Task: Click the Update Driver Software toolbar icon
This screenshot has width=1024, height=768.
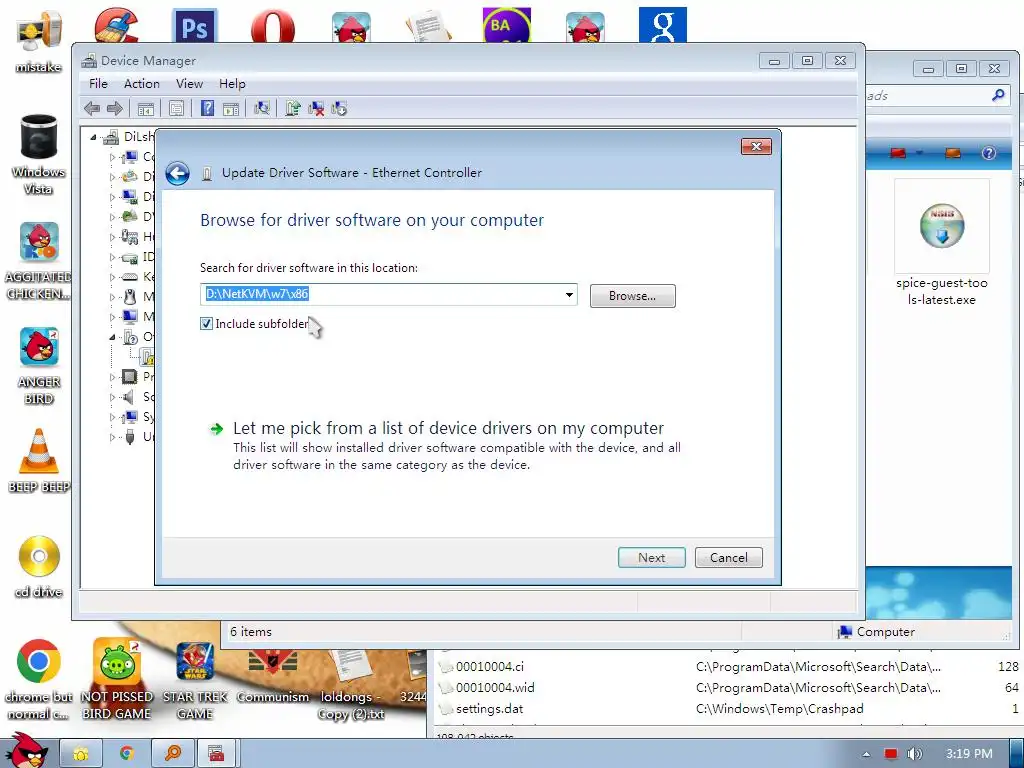Action: (293, 108)
